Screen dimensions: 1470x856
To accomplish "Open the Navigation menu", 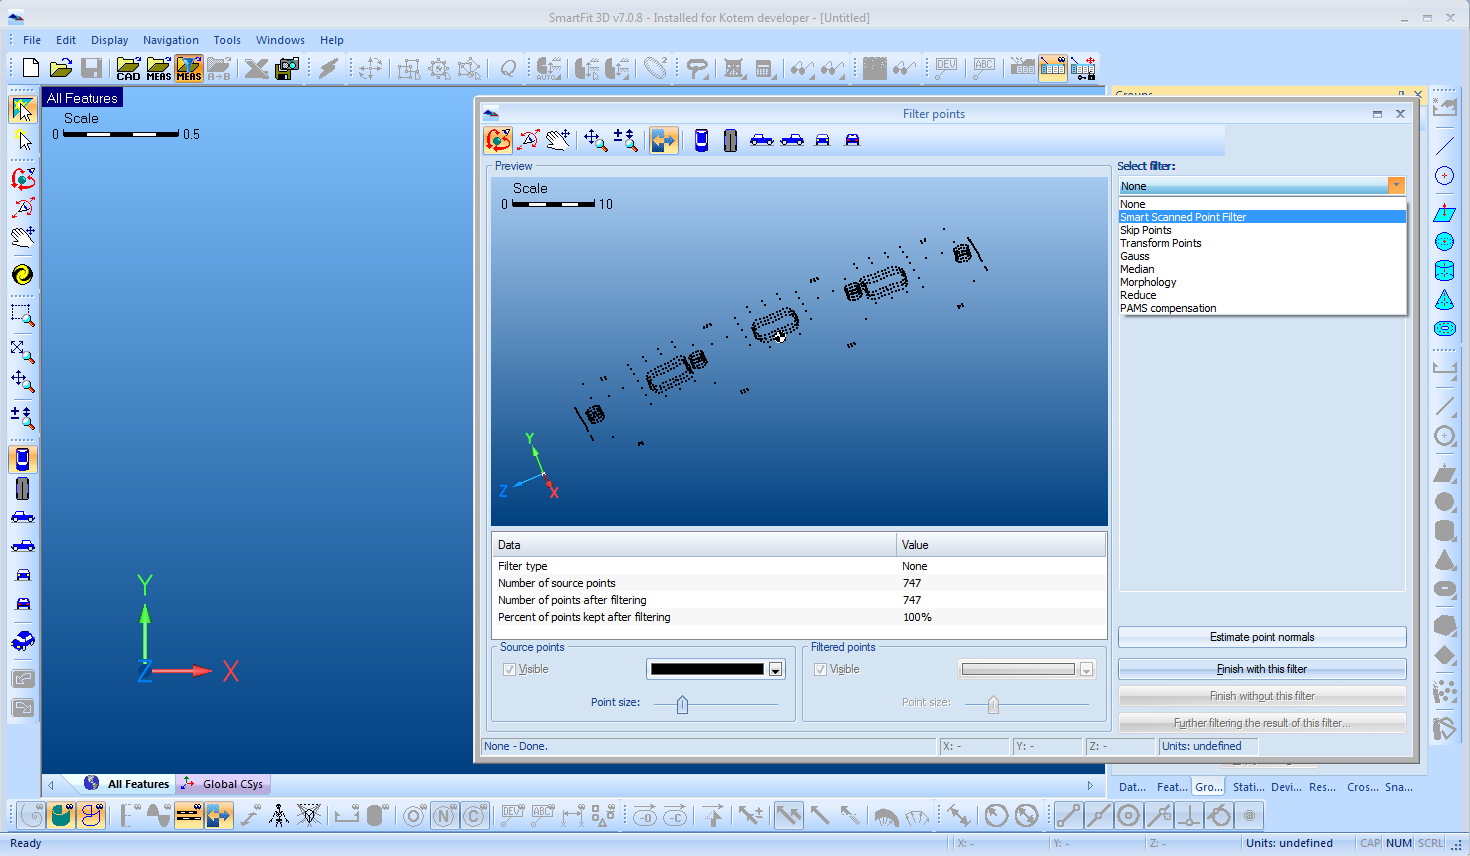I will click(170, 40).
